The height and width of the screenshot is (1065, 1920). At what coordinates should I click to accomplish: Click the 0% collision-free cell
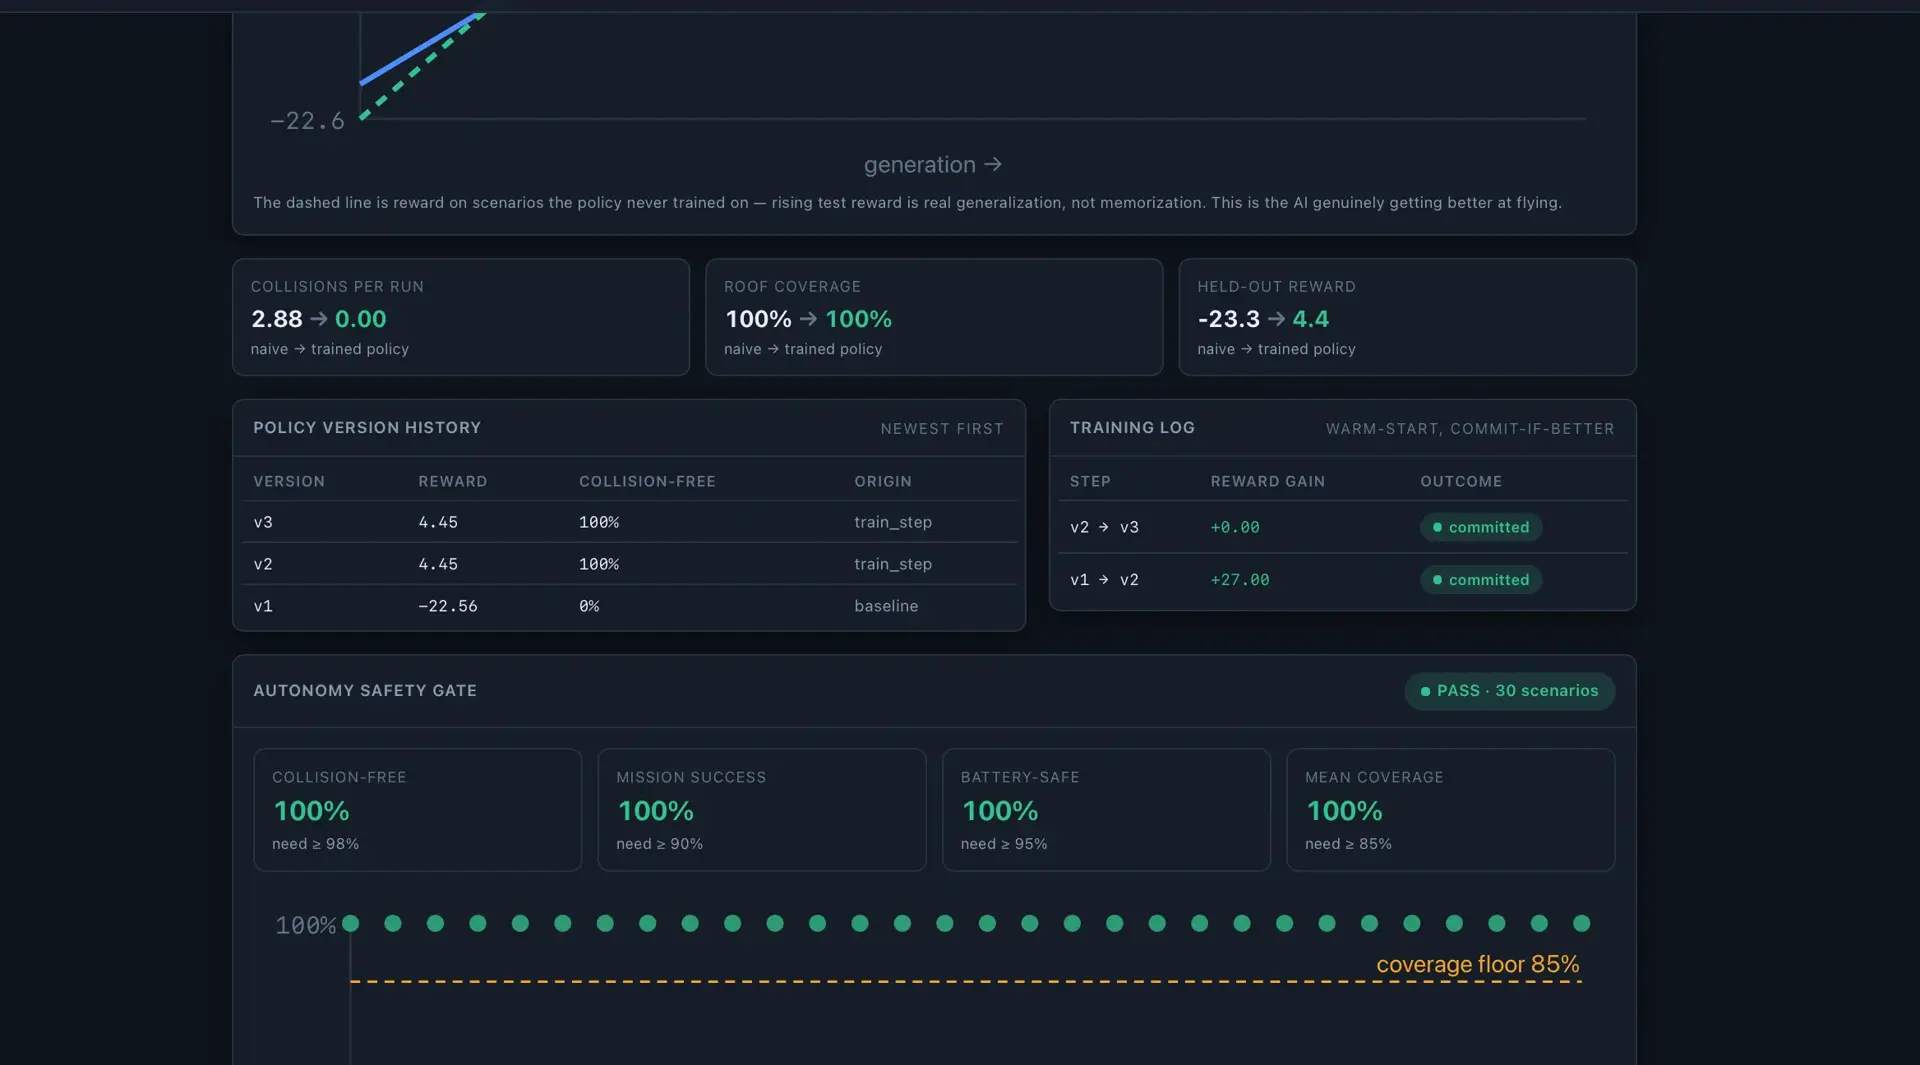(589, 606)
